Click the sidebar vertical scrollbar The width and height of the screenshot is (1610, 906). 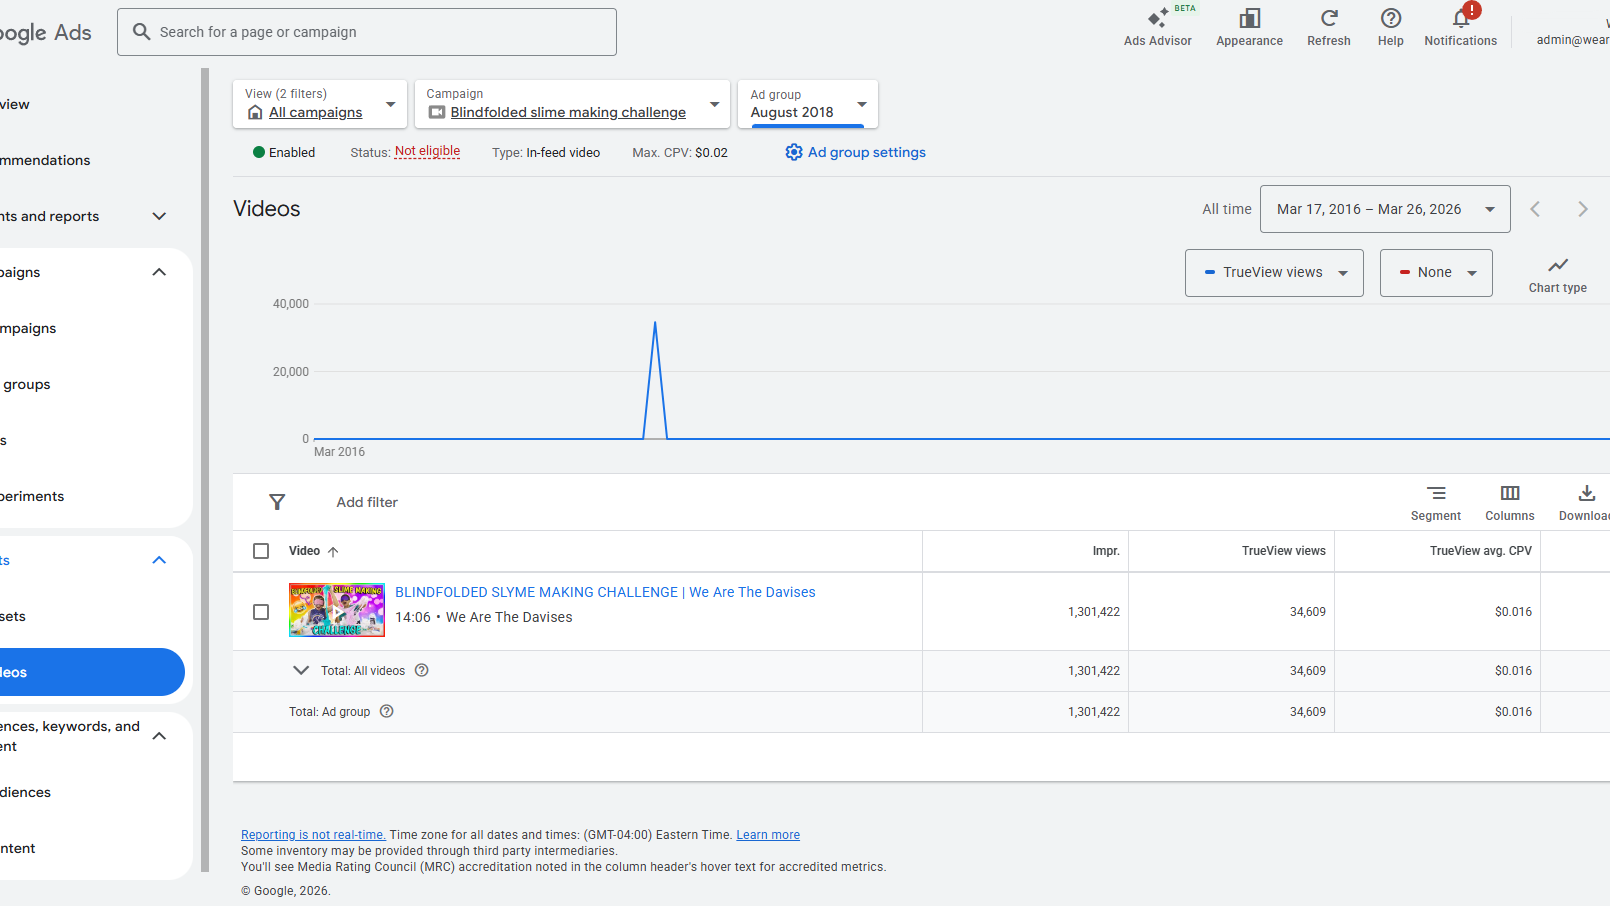tap(205, 470)
